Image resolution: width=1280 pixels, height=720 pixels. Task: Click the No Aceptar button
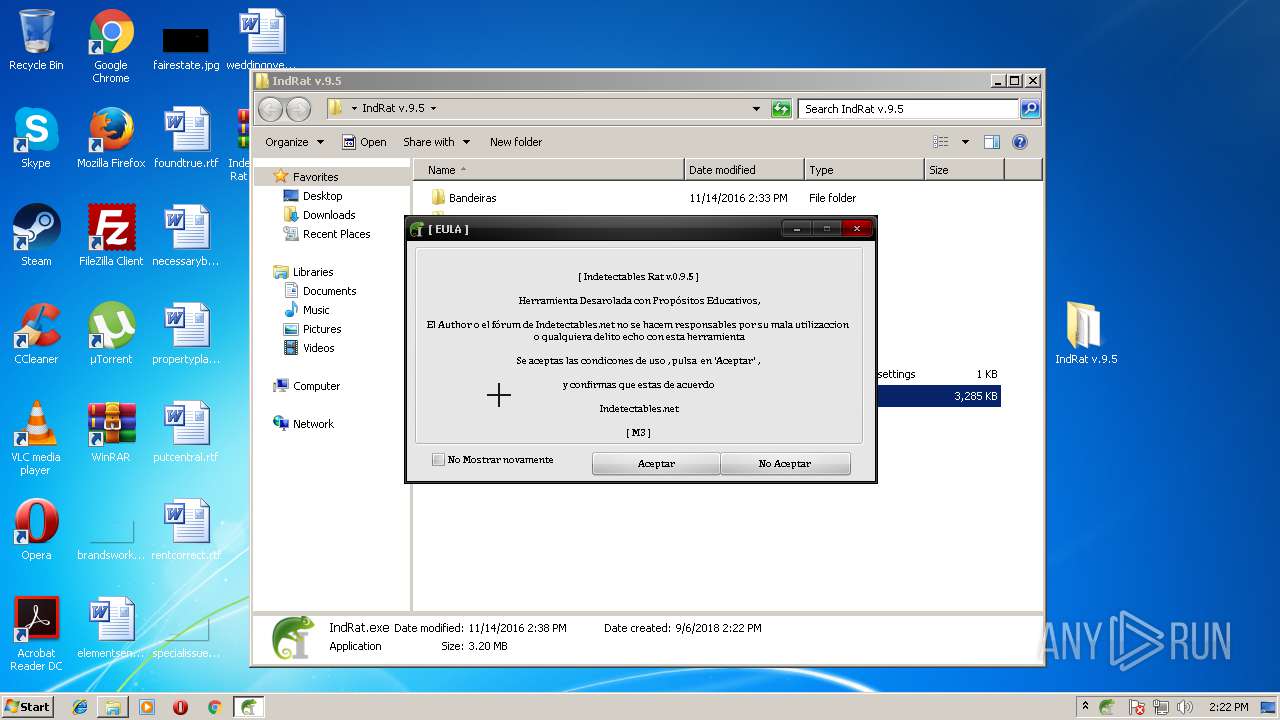point(785,464)
